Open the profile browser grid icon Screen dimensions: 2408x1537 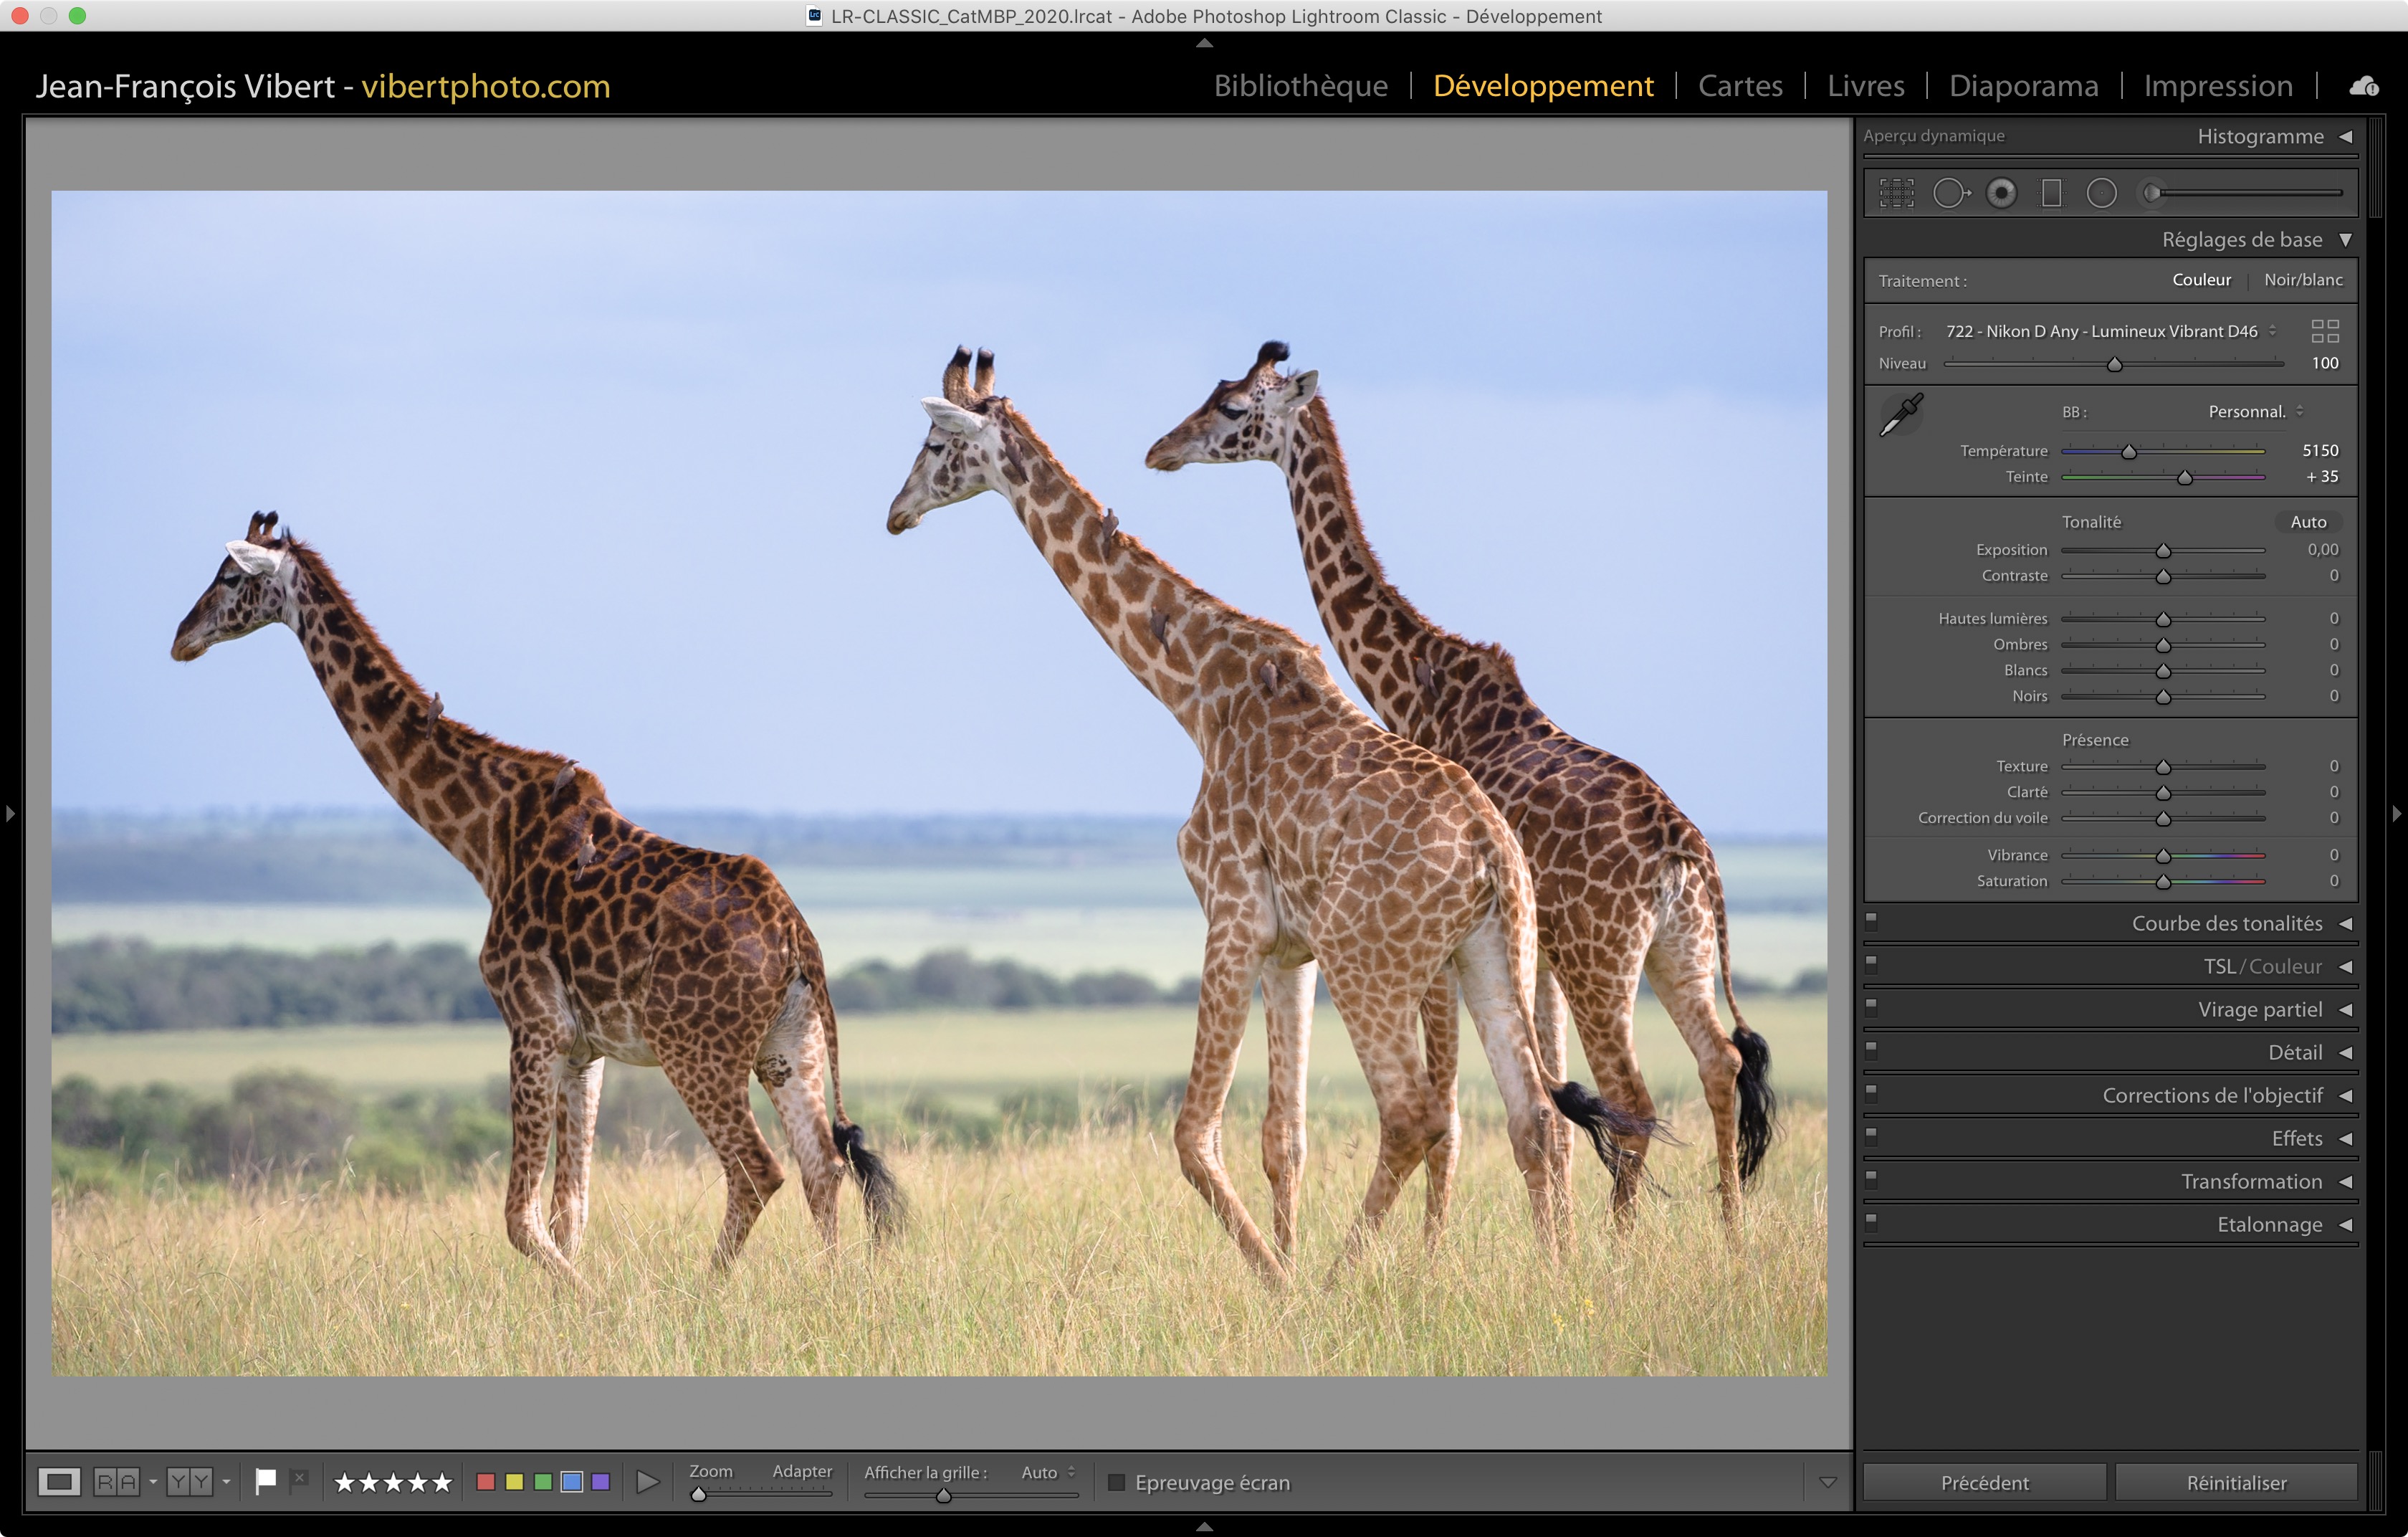click(2325, 331)
